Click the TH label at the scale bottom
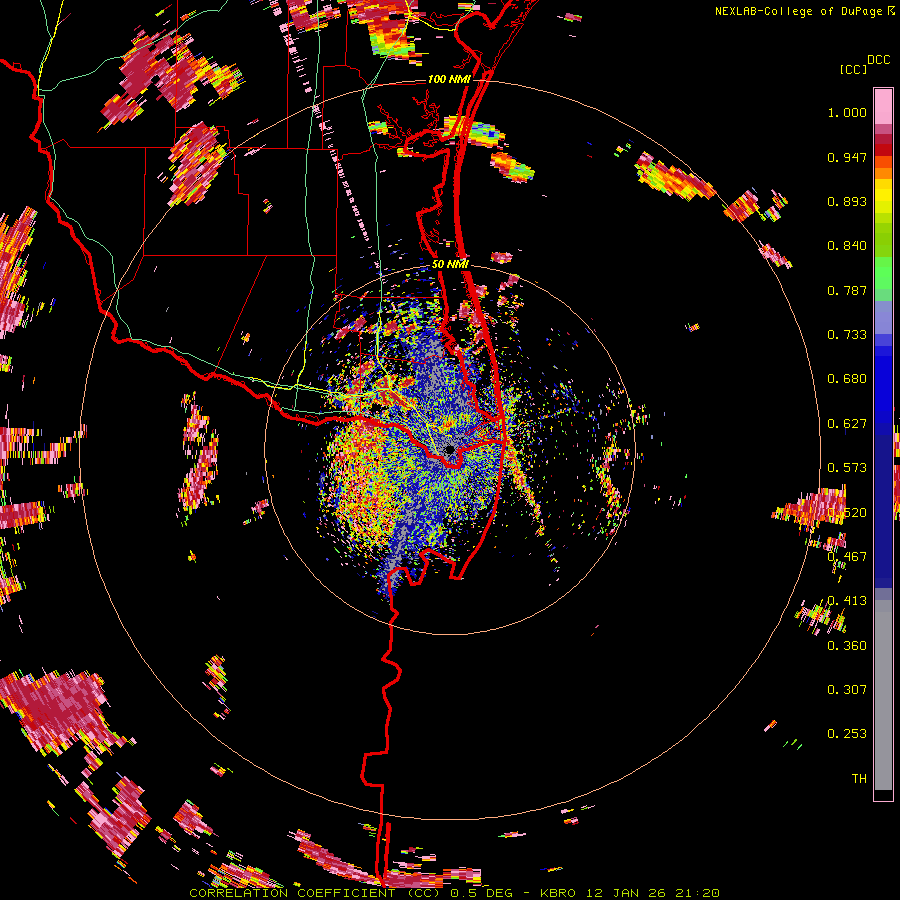 coord(859,779)
